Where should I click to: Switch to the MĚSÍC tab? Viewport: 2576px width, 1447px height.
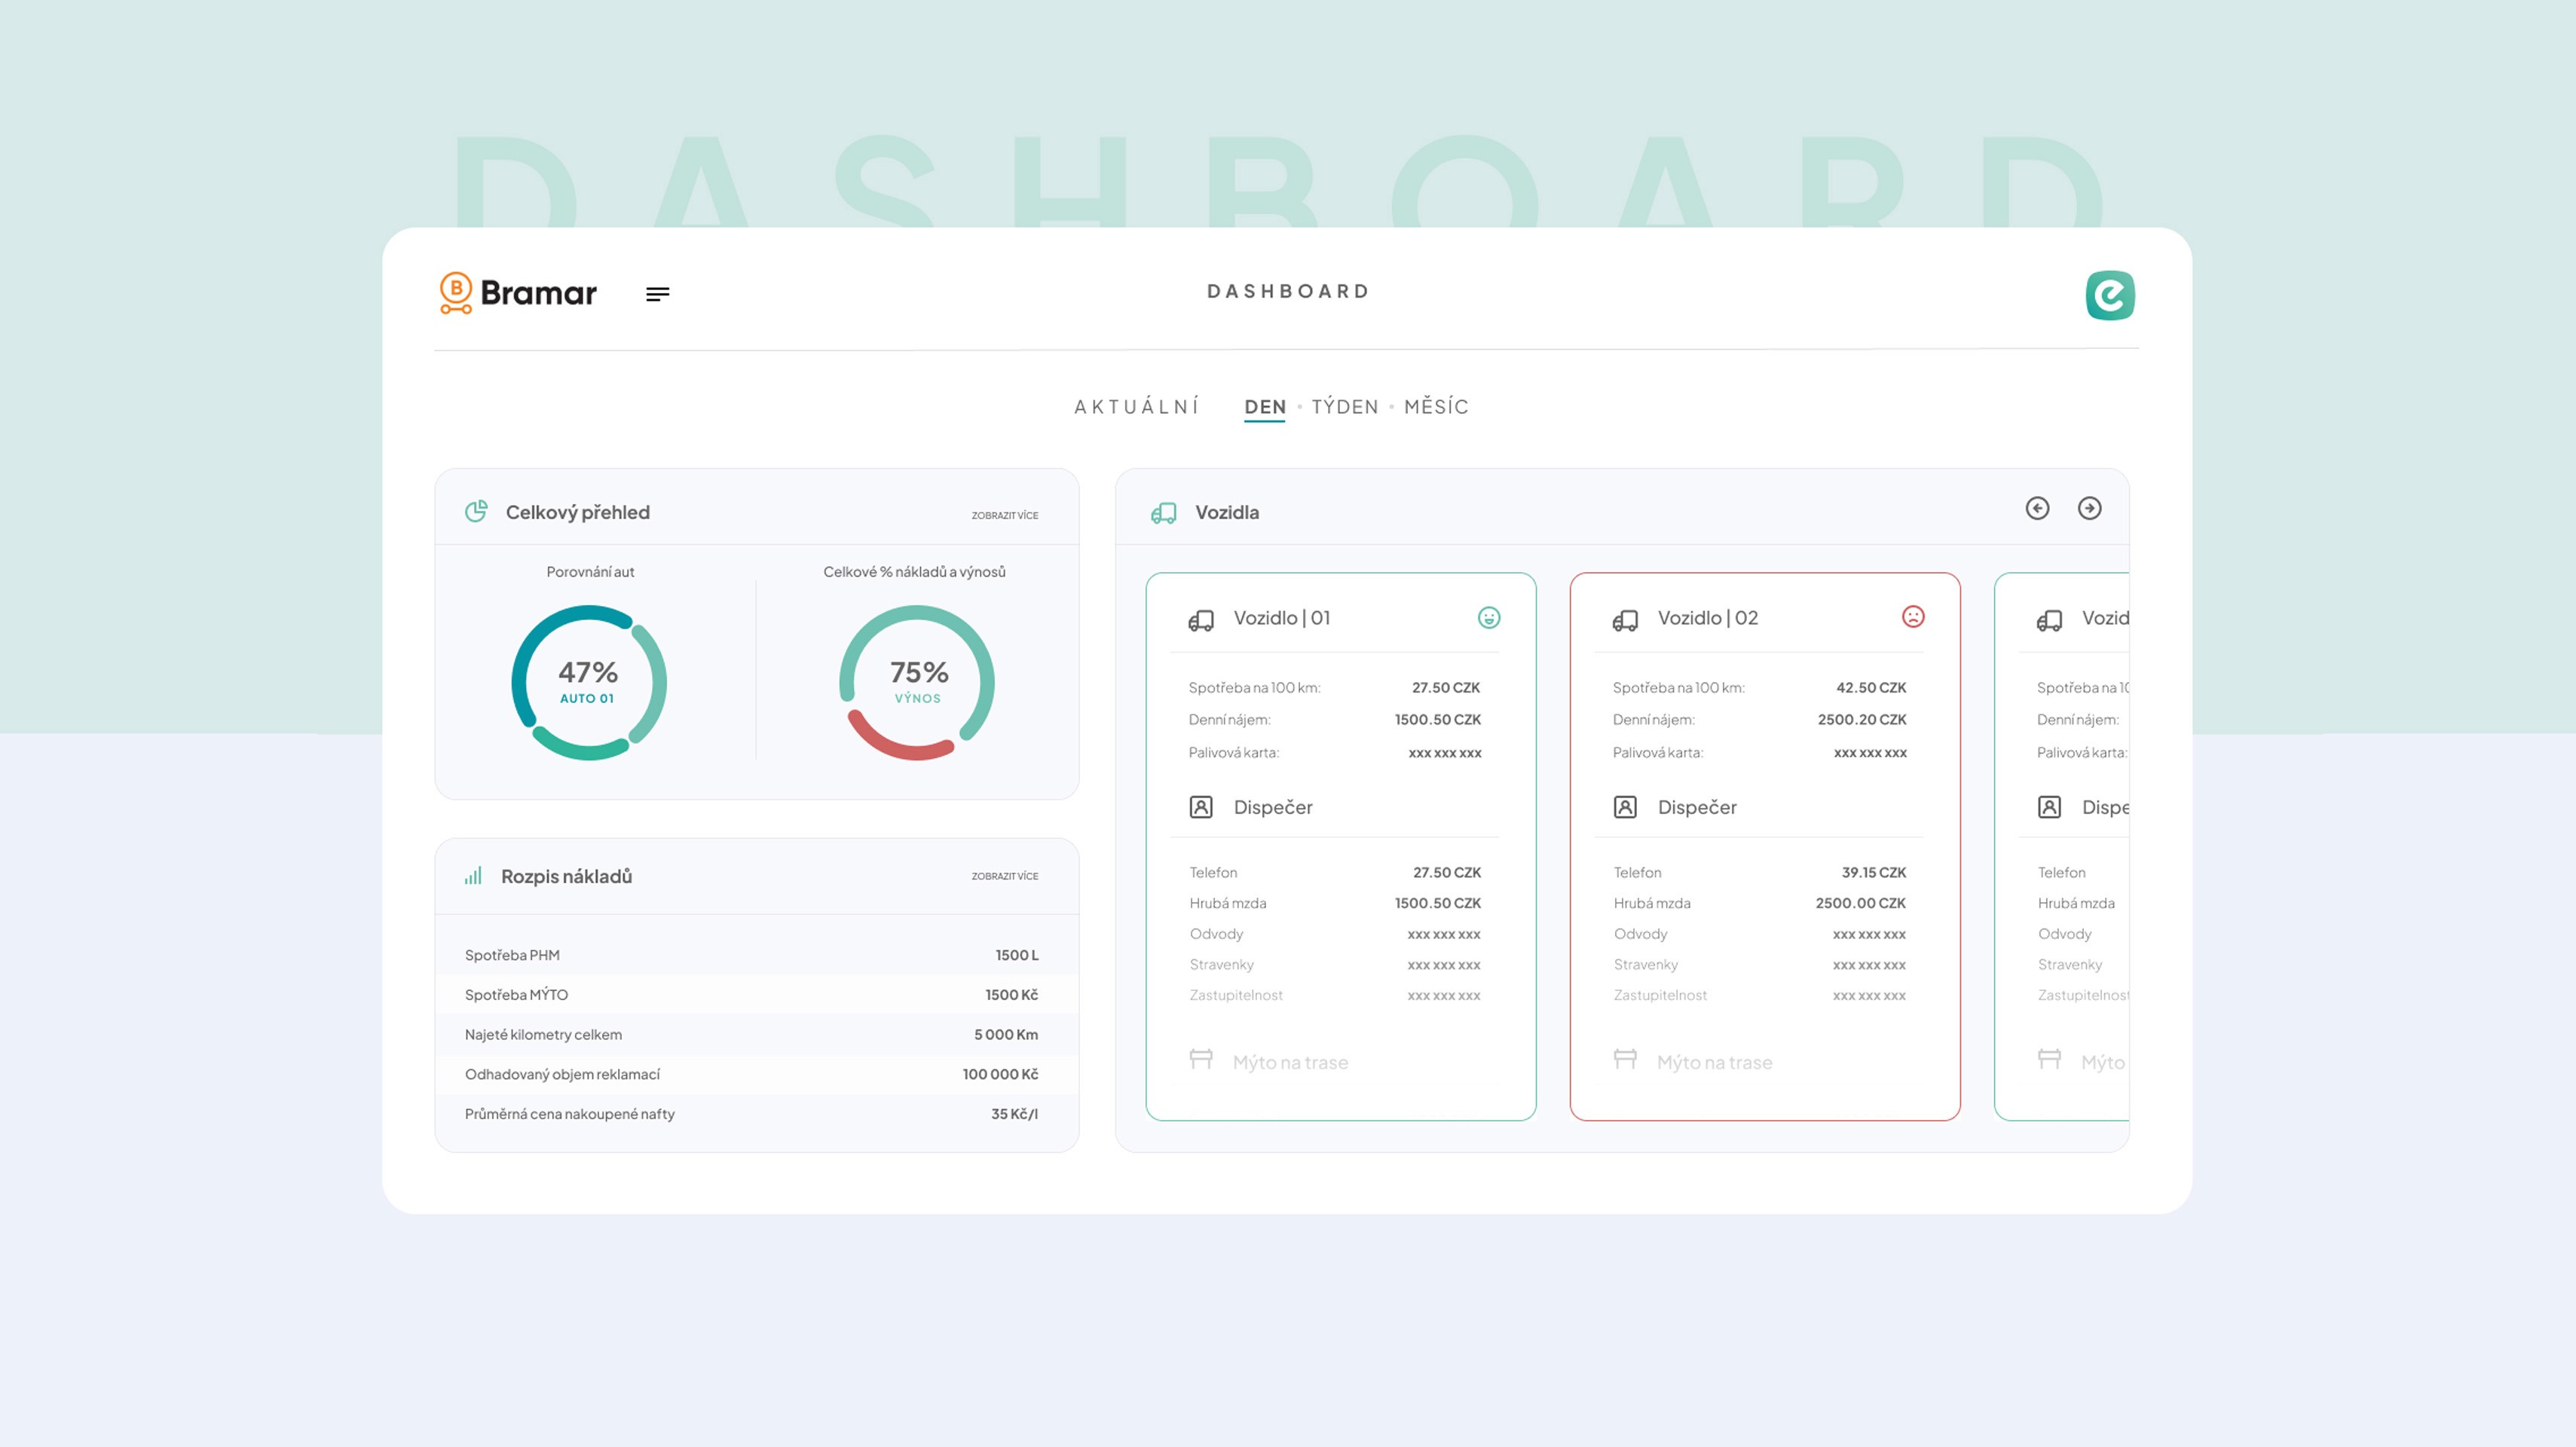1436,407
